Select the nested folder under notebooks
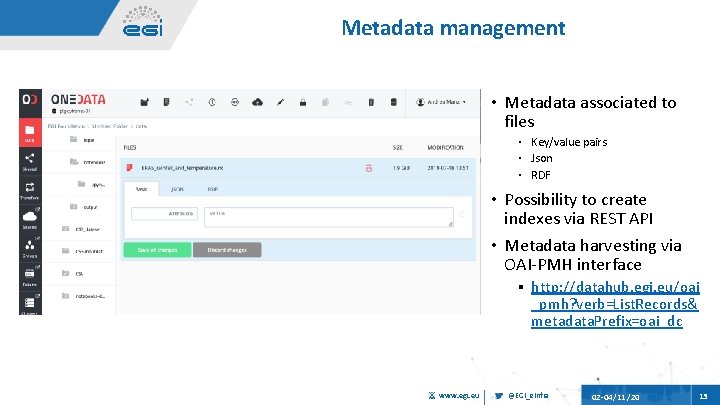720x405 pixels. 91,185
